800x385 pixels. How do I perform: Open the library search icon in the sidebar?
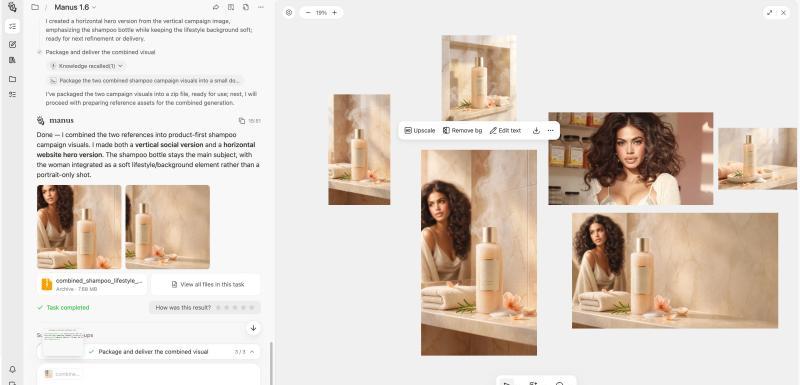click(x=12, y=60)
